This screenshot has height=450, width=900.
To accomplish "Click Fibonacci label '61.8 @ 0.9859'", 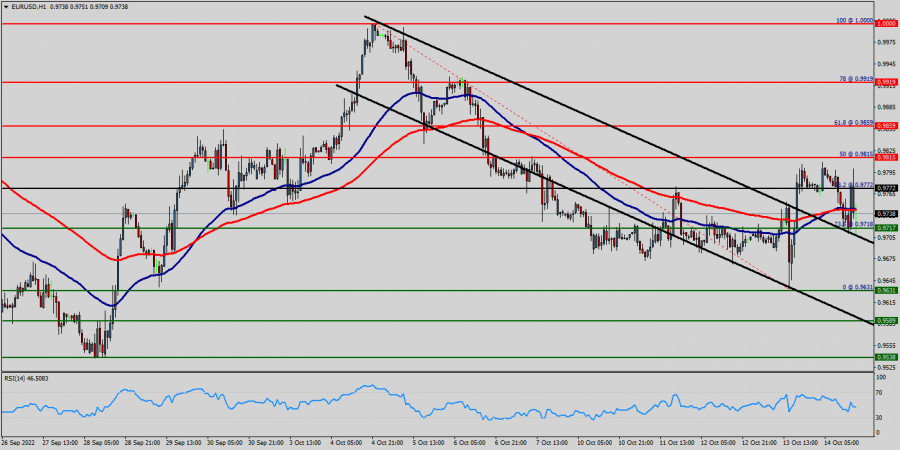I will click(854, 122).
